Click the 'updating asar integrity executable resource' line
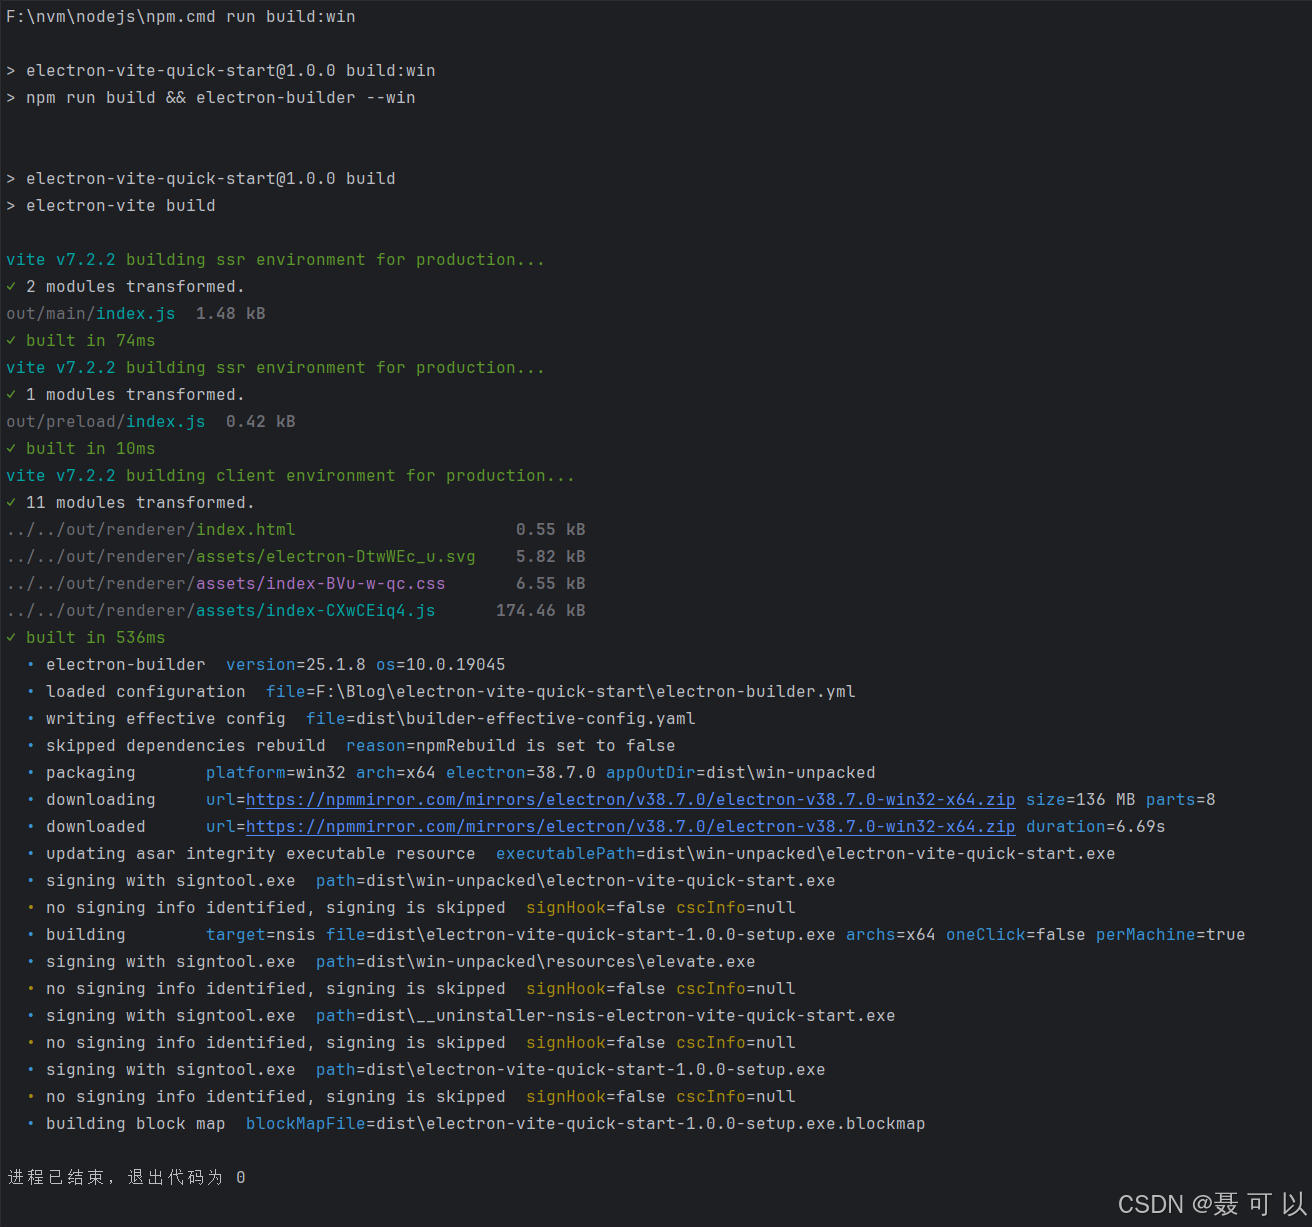1312x1227 pixels. click(x=571, y=854)
